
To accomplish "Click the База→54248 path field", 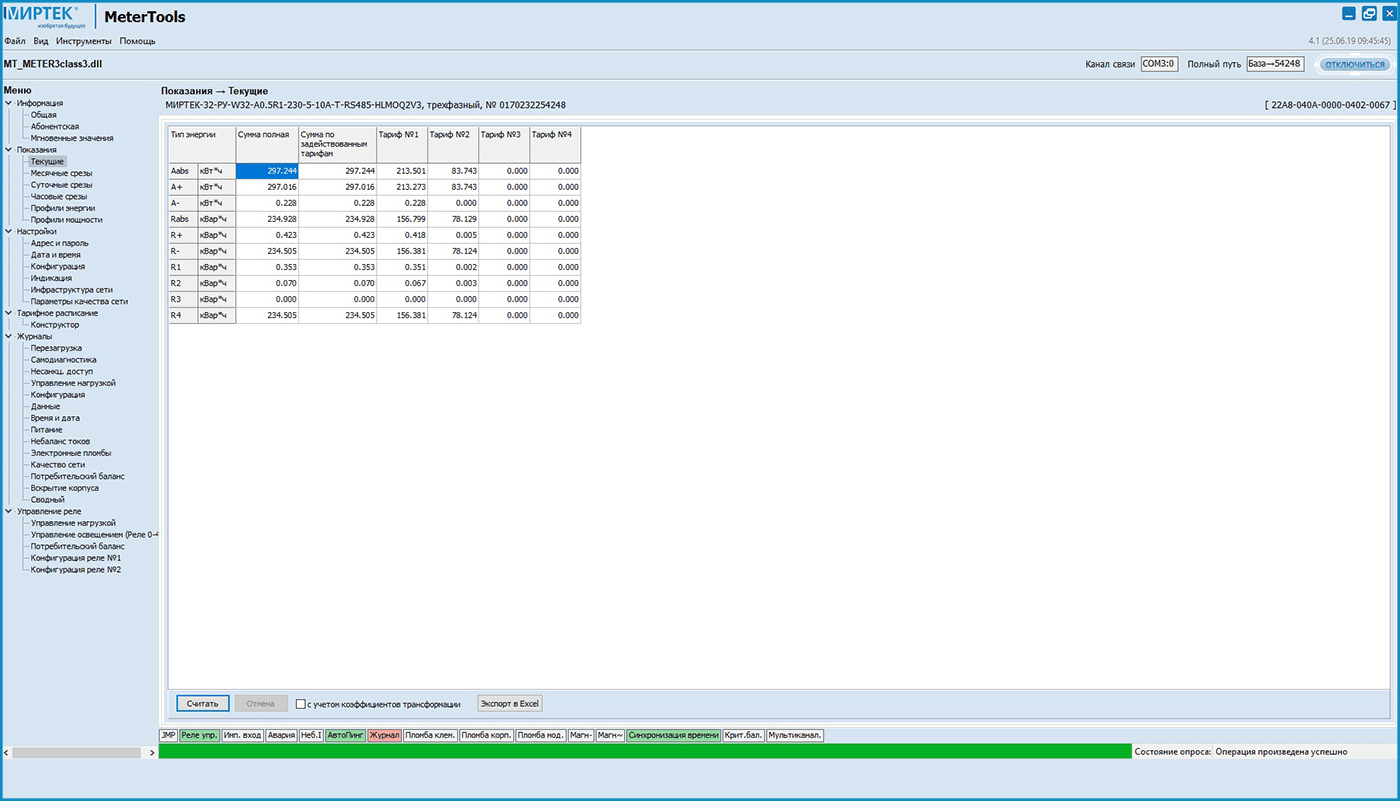I will (1275, 64).
